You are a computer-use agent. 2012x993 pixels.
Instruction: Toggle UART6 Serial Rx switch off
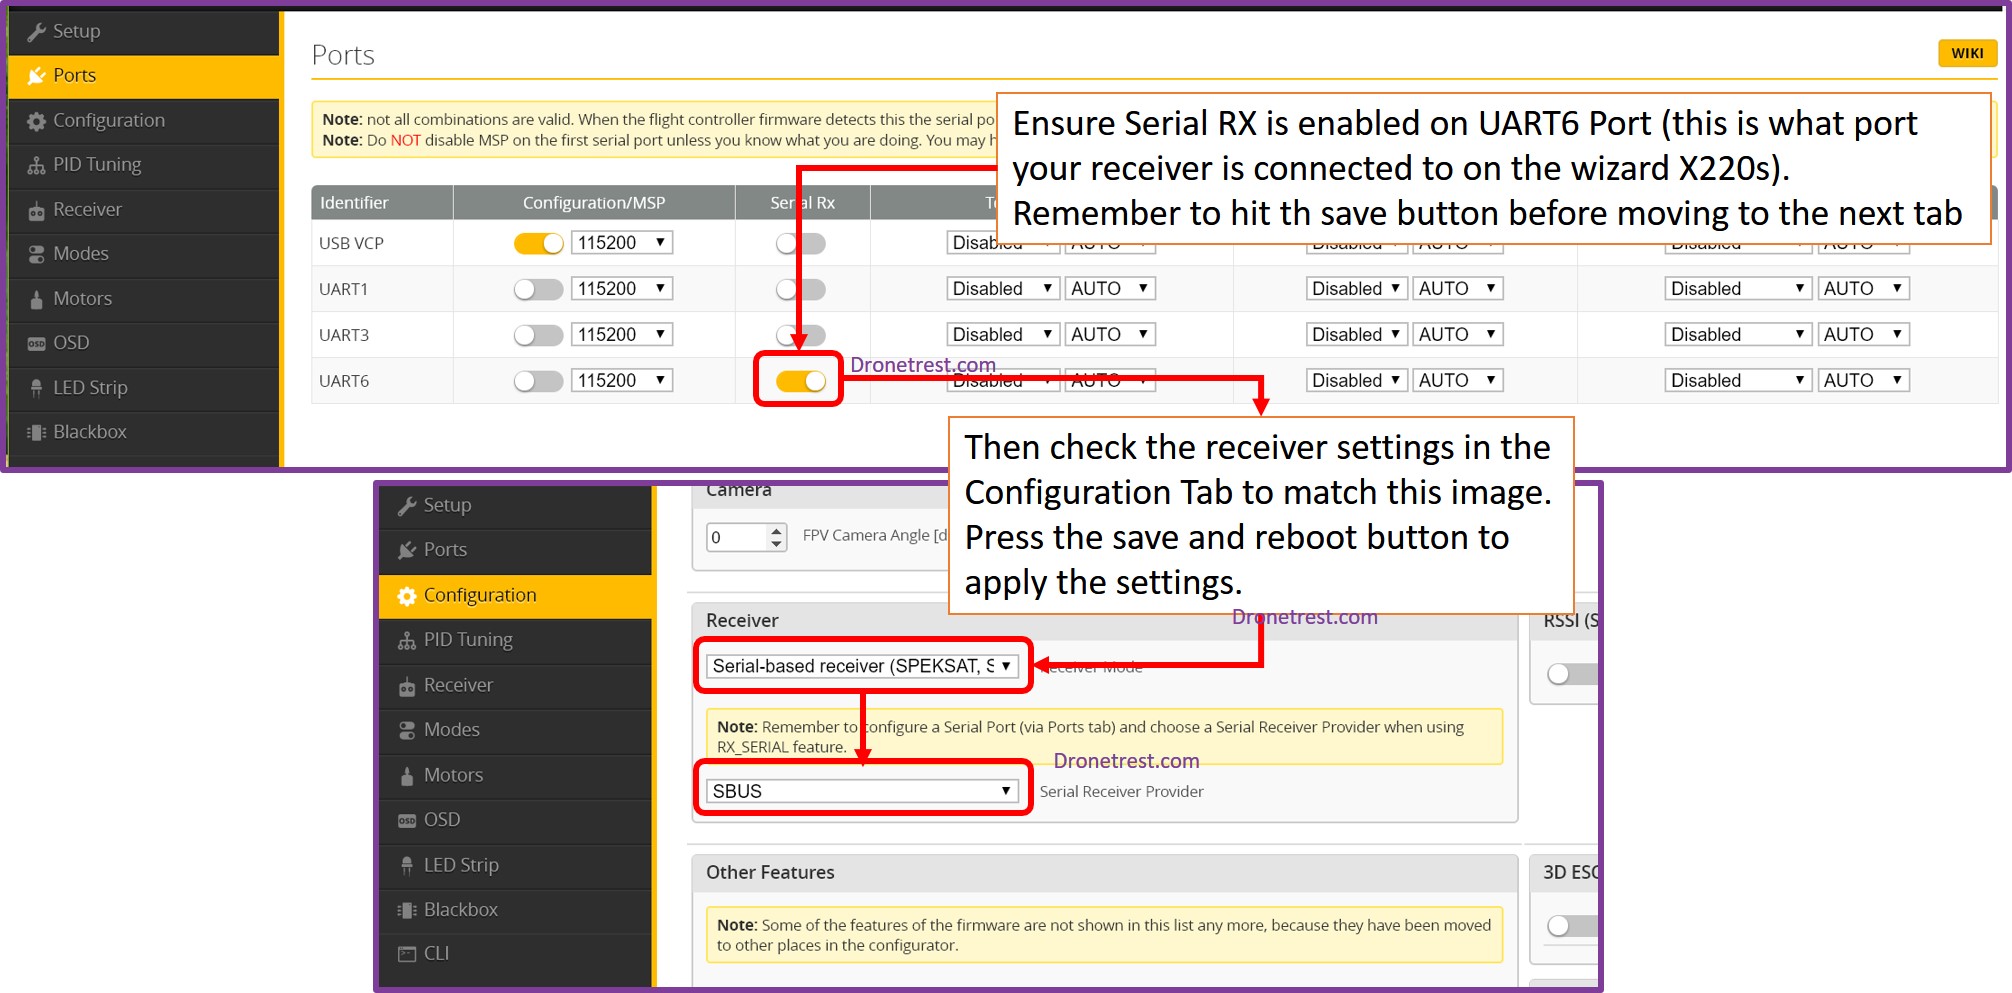point(800,381)
